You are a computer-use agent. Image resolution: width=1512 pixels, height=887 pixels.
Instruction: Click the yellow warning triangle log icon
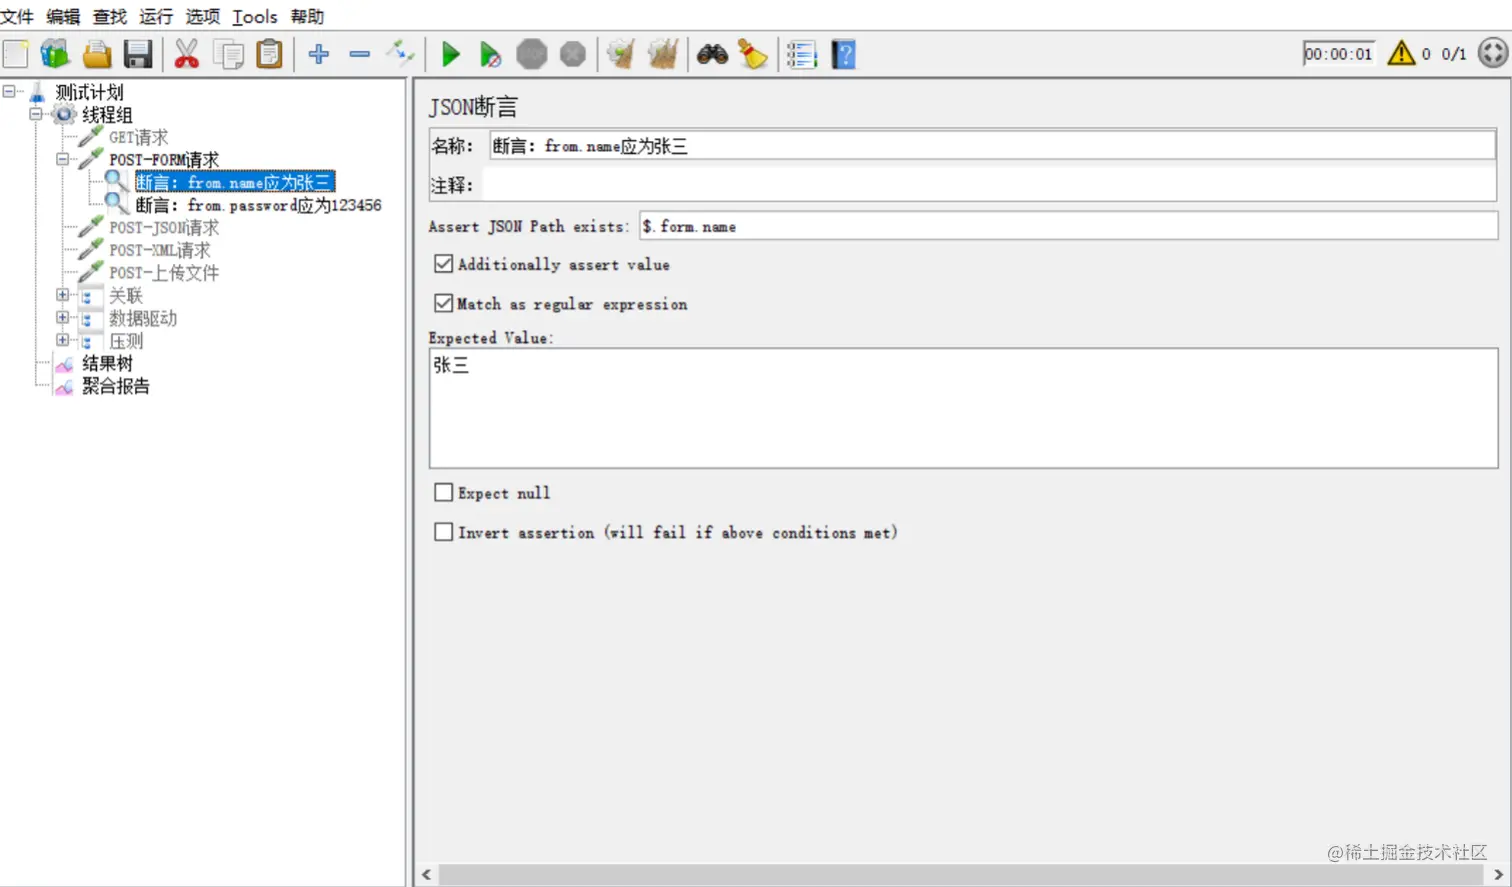pyautogui.click(x=1402, y=53)
